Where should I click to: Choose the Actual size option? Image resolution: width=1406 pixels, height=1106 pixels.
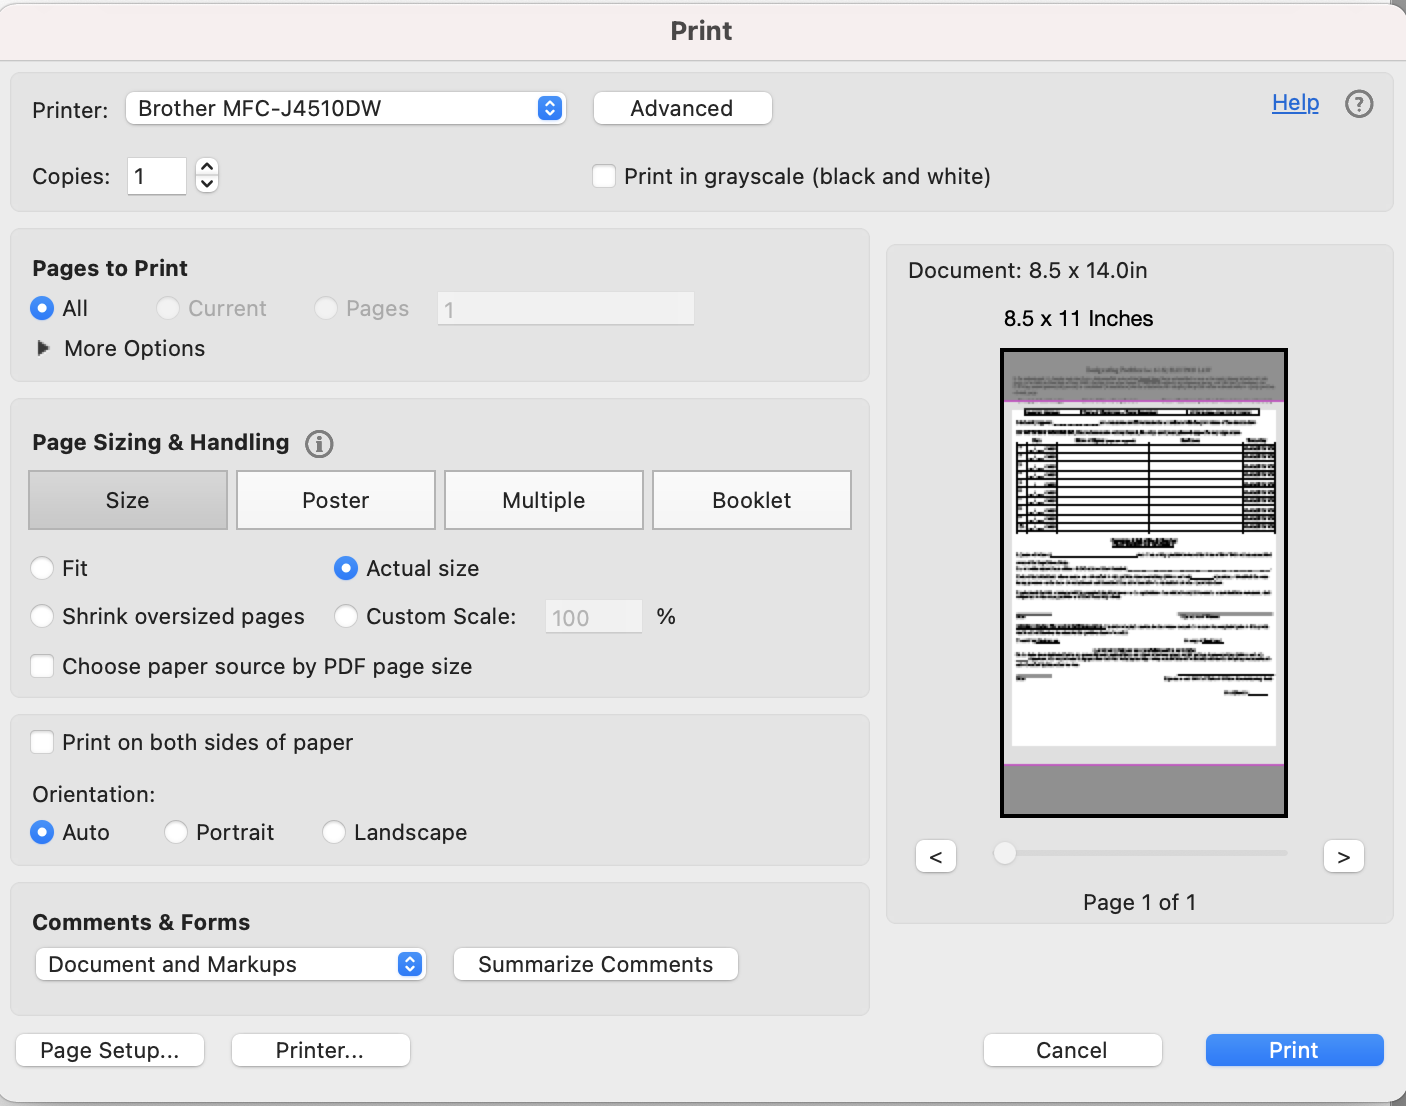point(346,568)
